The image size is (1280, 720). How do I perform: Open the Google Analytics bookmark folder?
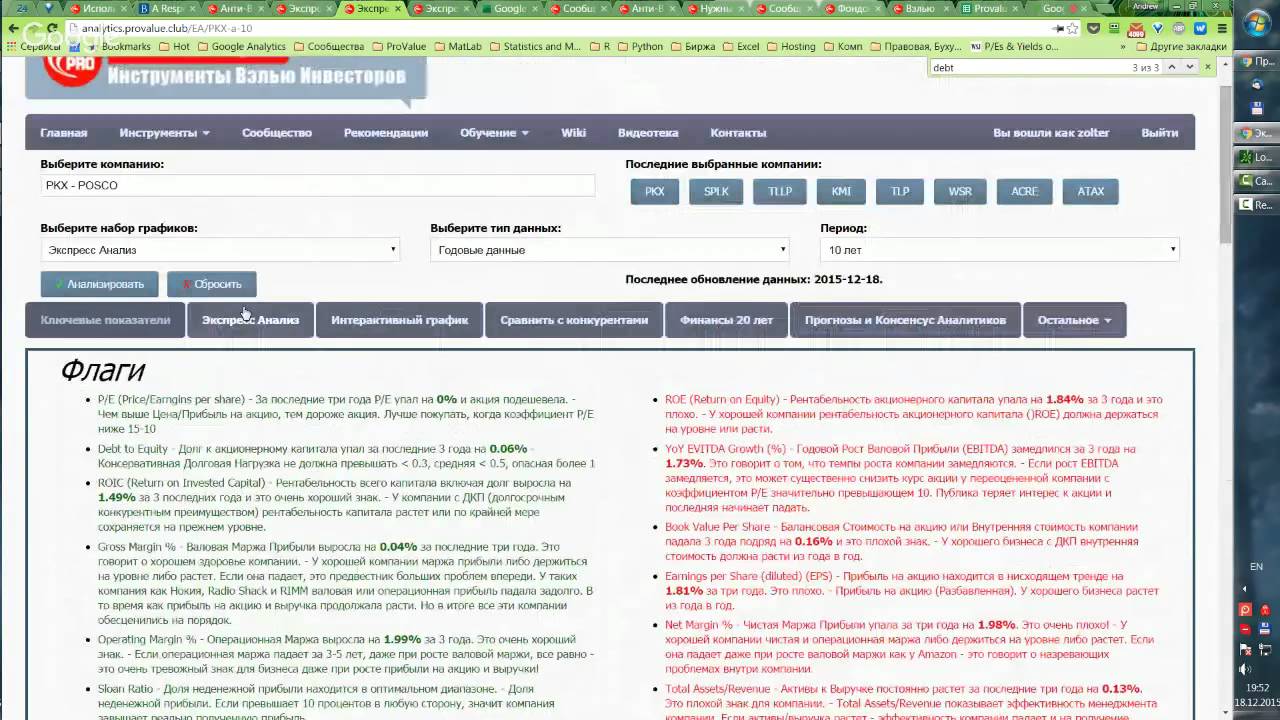(x=241, y=46)
